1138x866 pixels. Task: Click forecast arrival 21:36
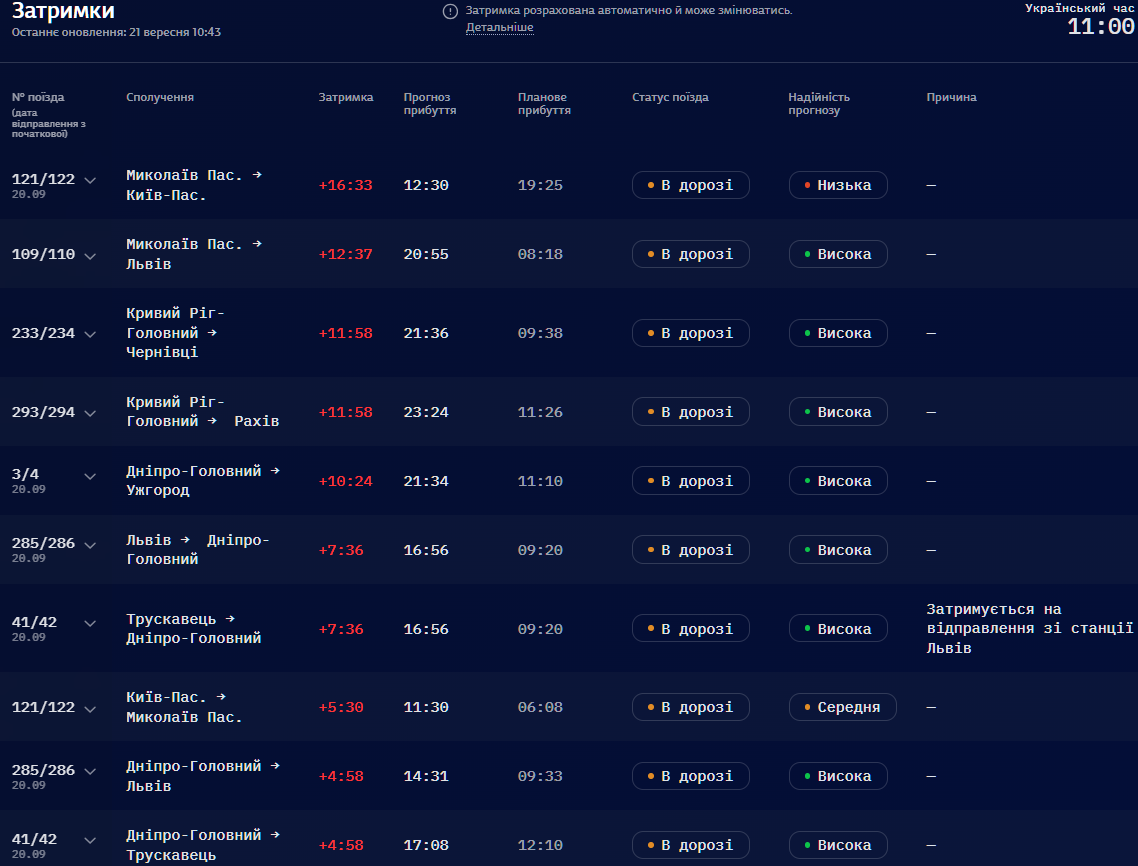pos(426,333)
